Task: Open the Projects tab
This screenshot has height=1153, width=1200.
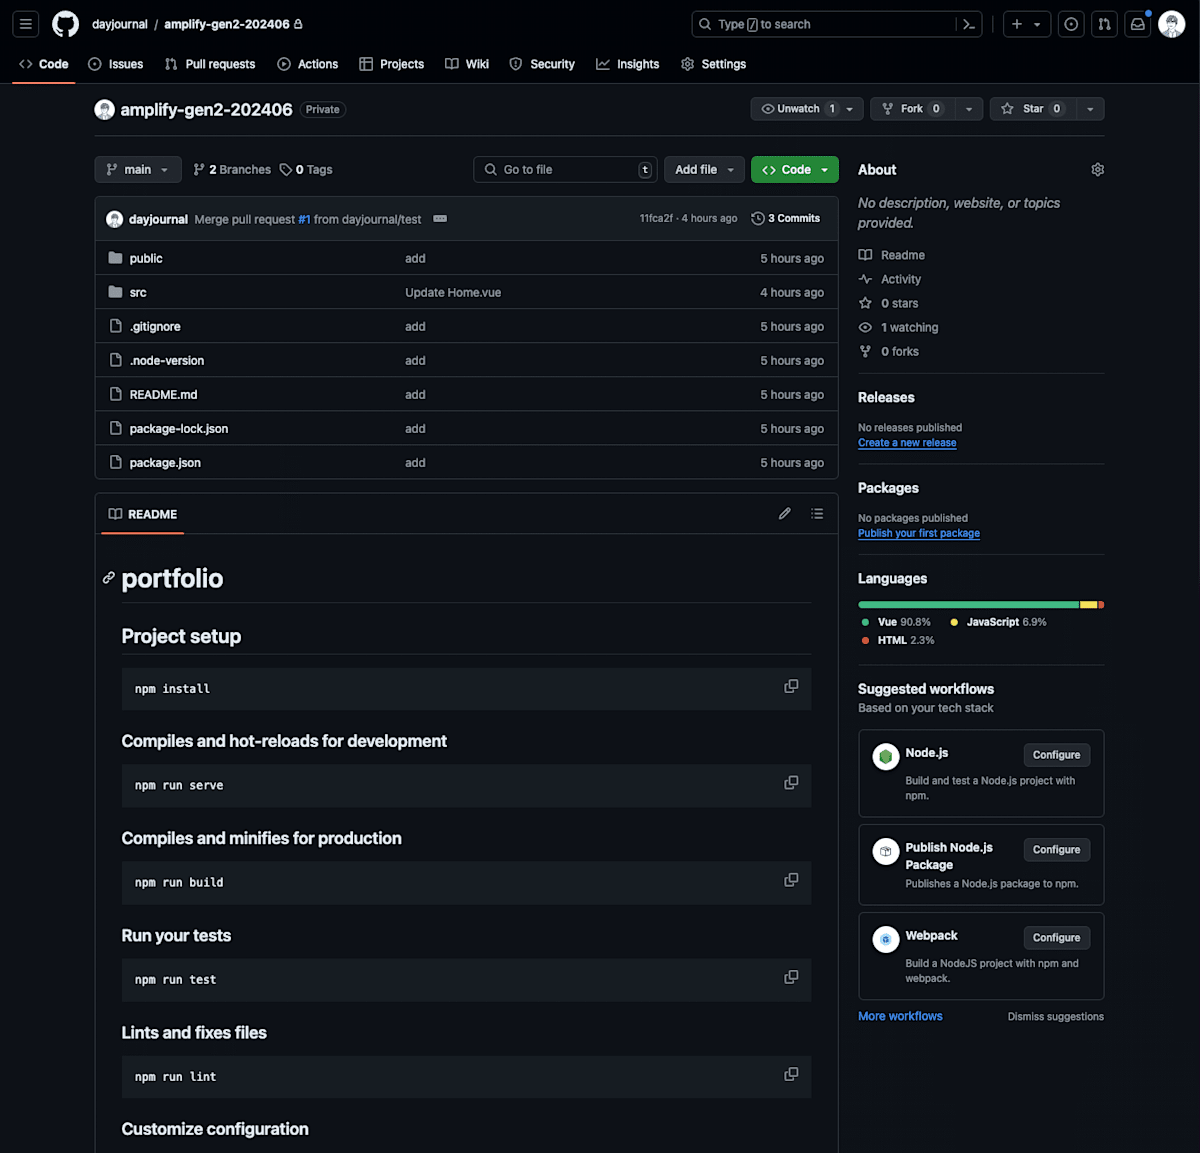Action: click(x=392, y=64)
